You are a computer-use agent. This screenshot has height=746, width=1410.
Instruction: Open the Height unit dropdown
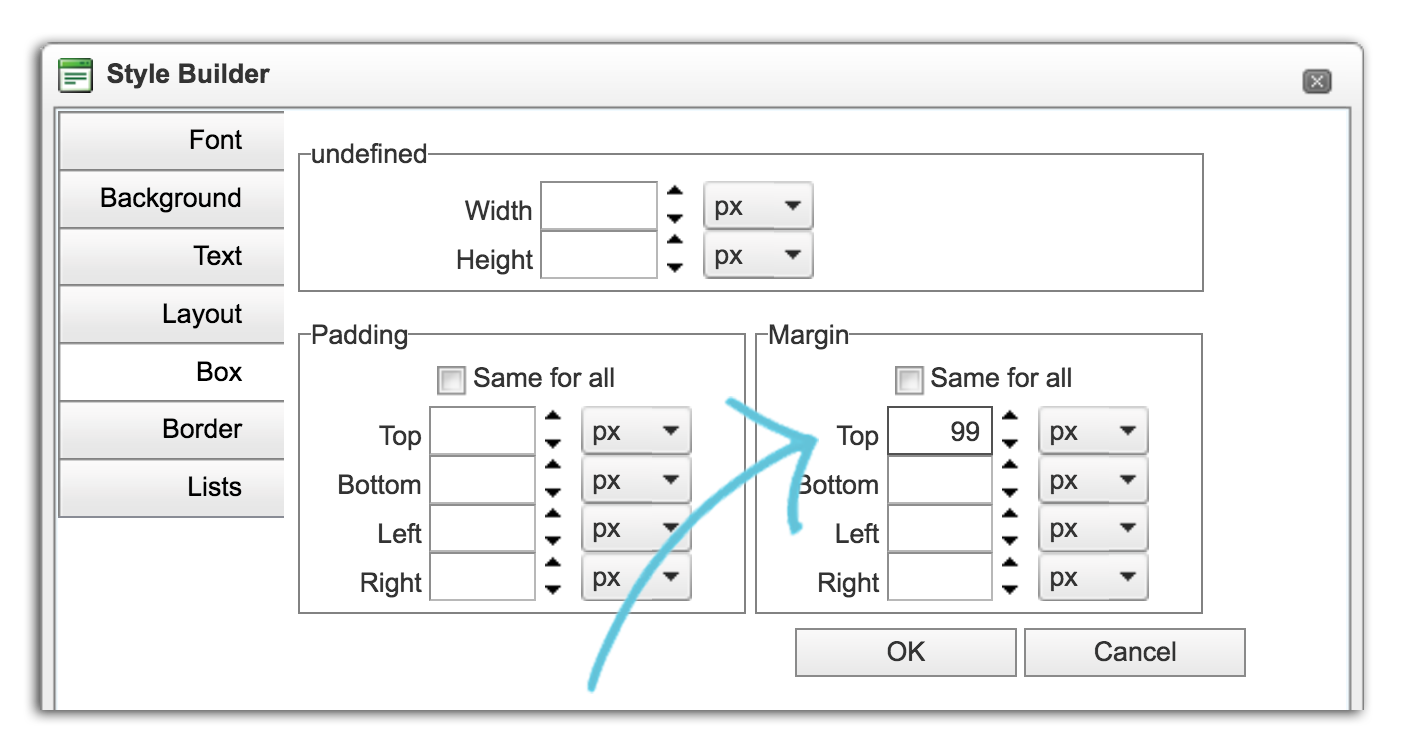757,255
